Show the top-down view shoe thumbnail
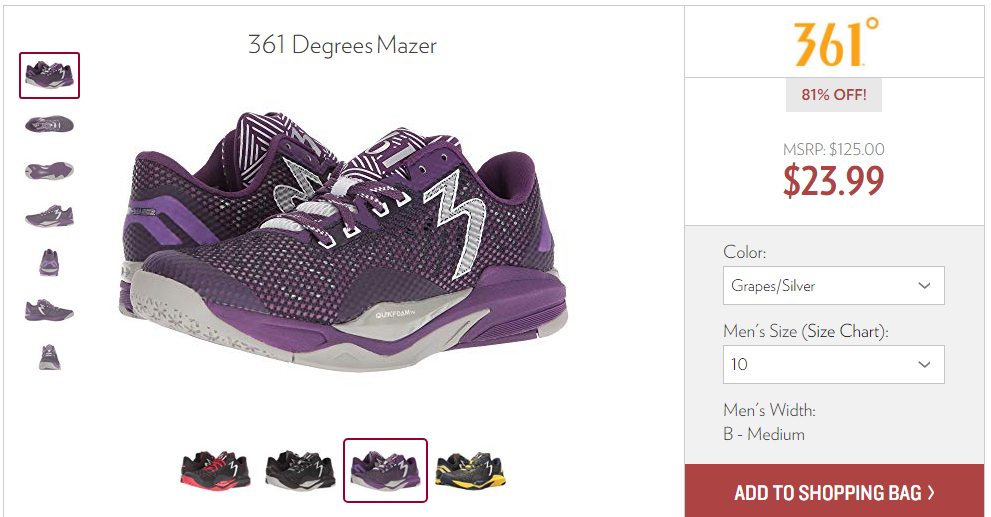The image size is (991, 517). coord(49,124)
